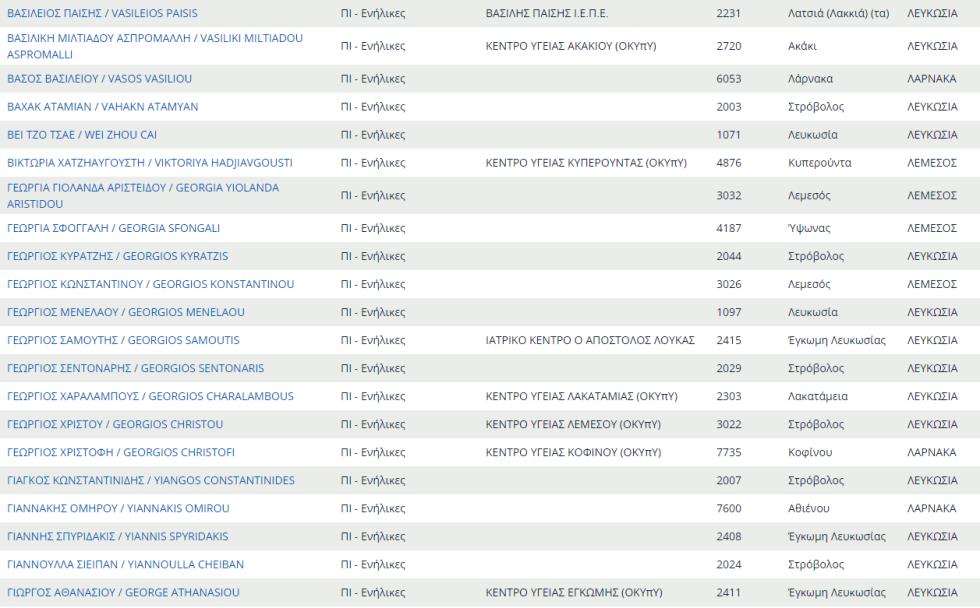Select the Georgios Sentonaris link
This screenshot has height=608, width=980.
click(x=135, y=368)
